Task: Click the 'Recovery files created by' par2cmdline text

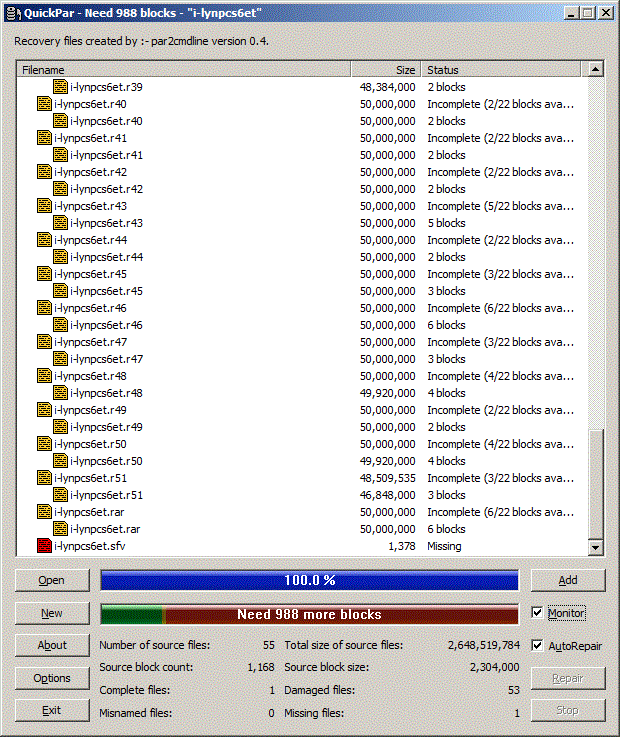Action: pos(141,41)
